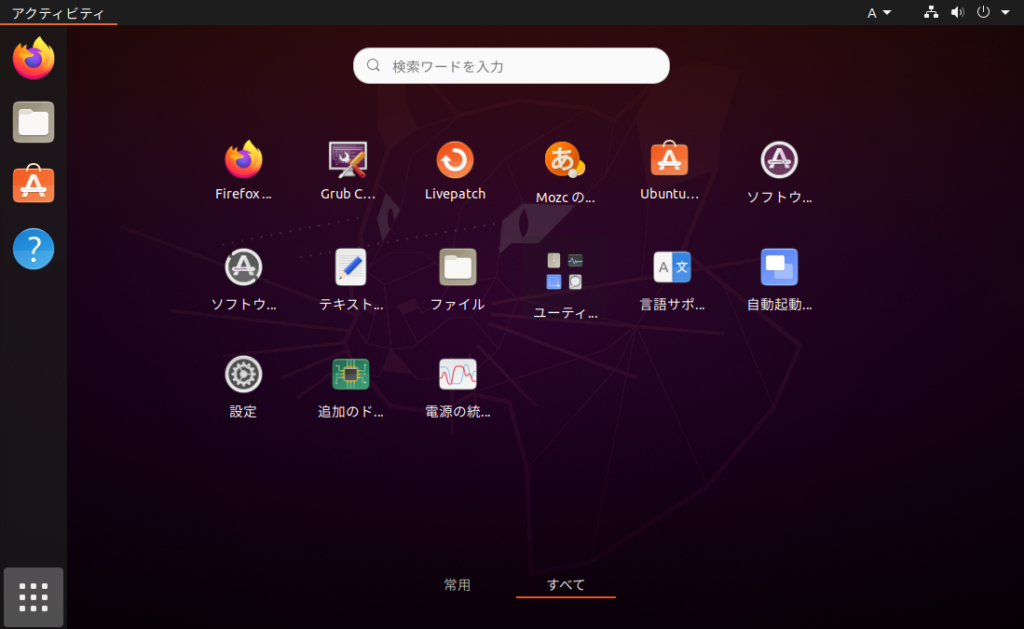Click the power icon in top bar

tap(983, 12)
